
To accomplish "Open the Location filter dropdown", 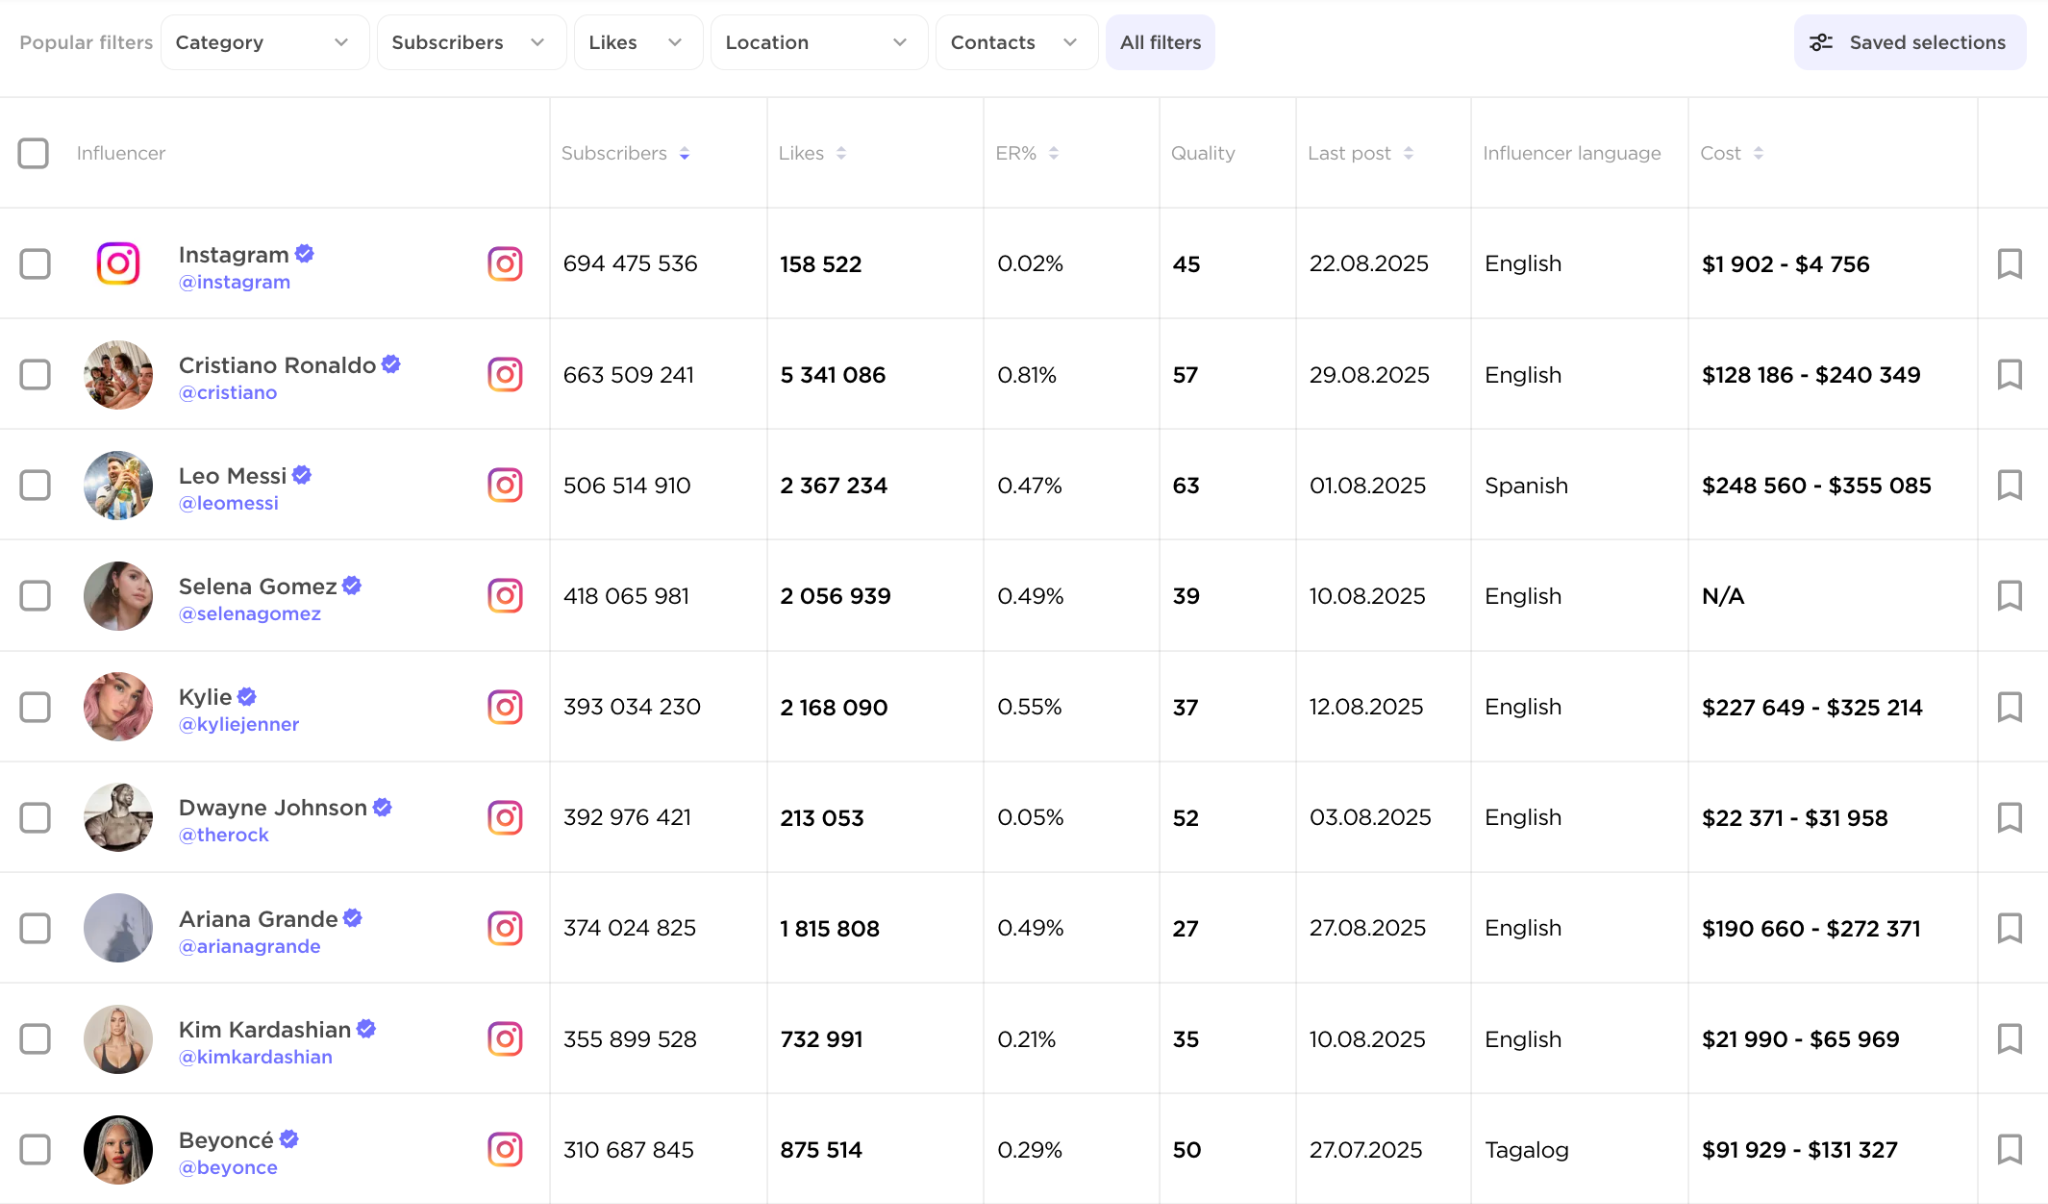I will pos(818,42).
